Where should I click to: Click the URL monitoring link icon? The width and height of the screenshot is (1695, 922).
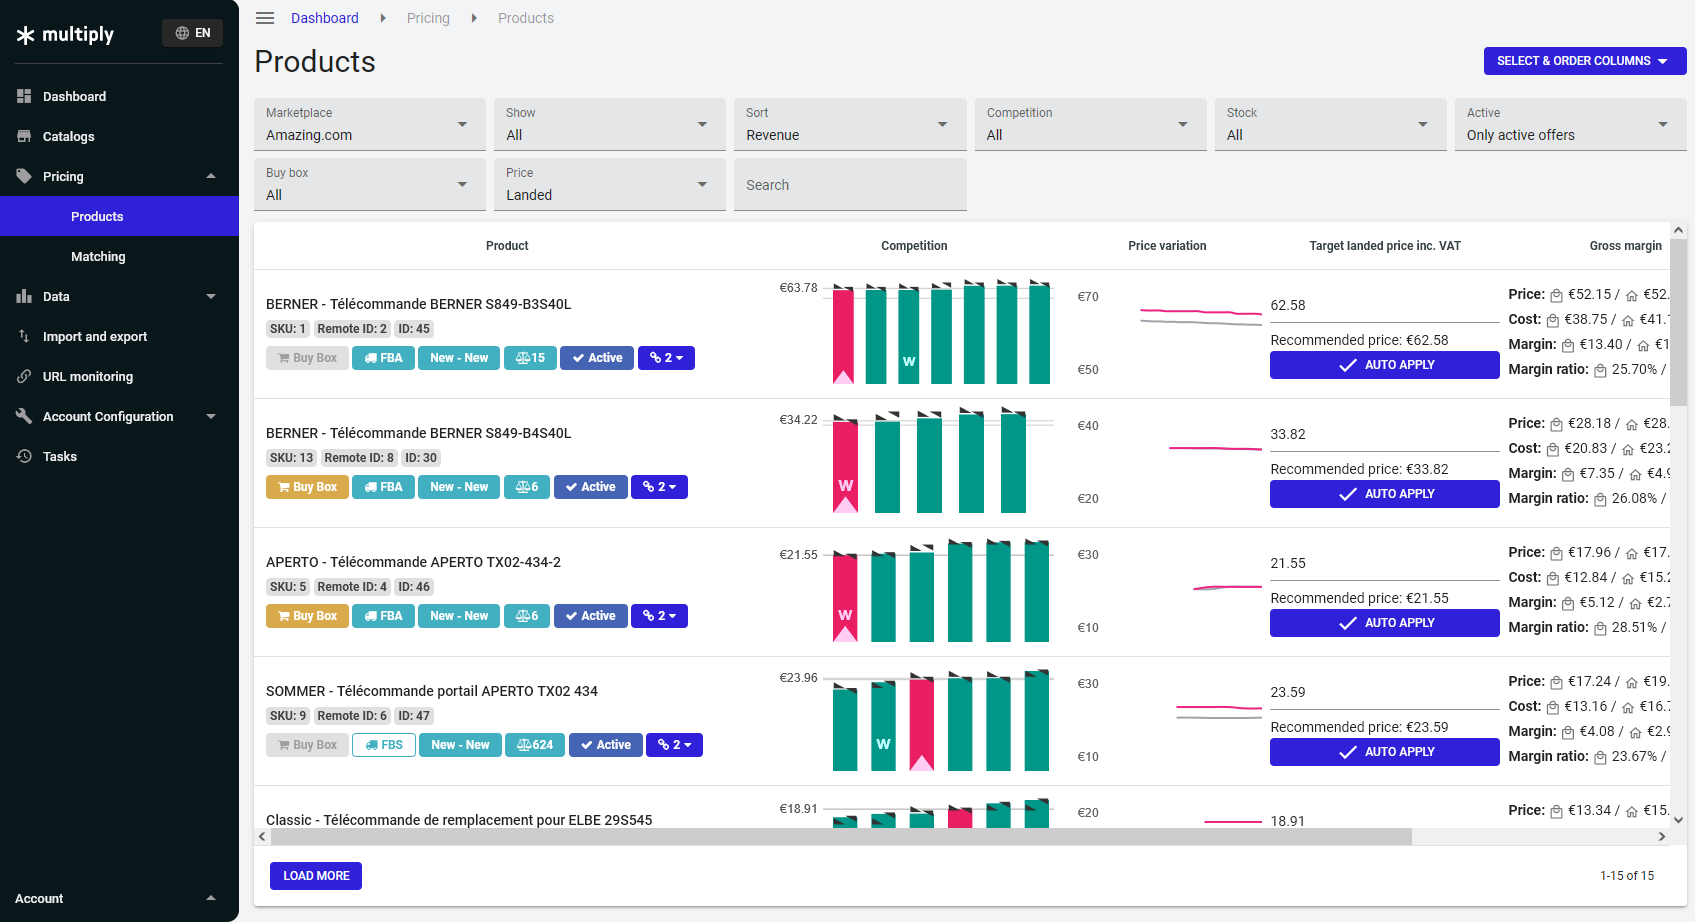coord(24,376)
